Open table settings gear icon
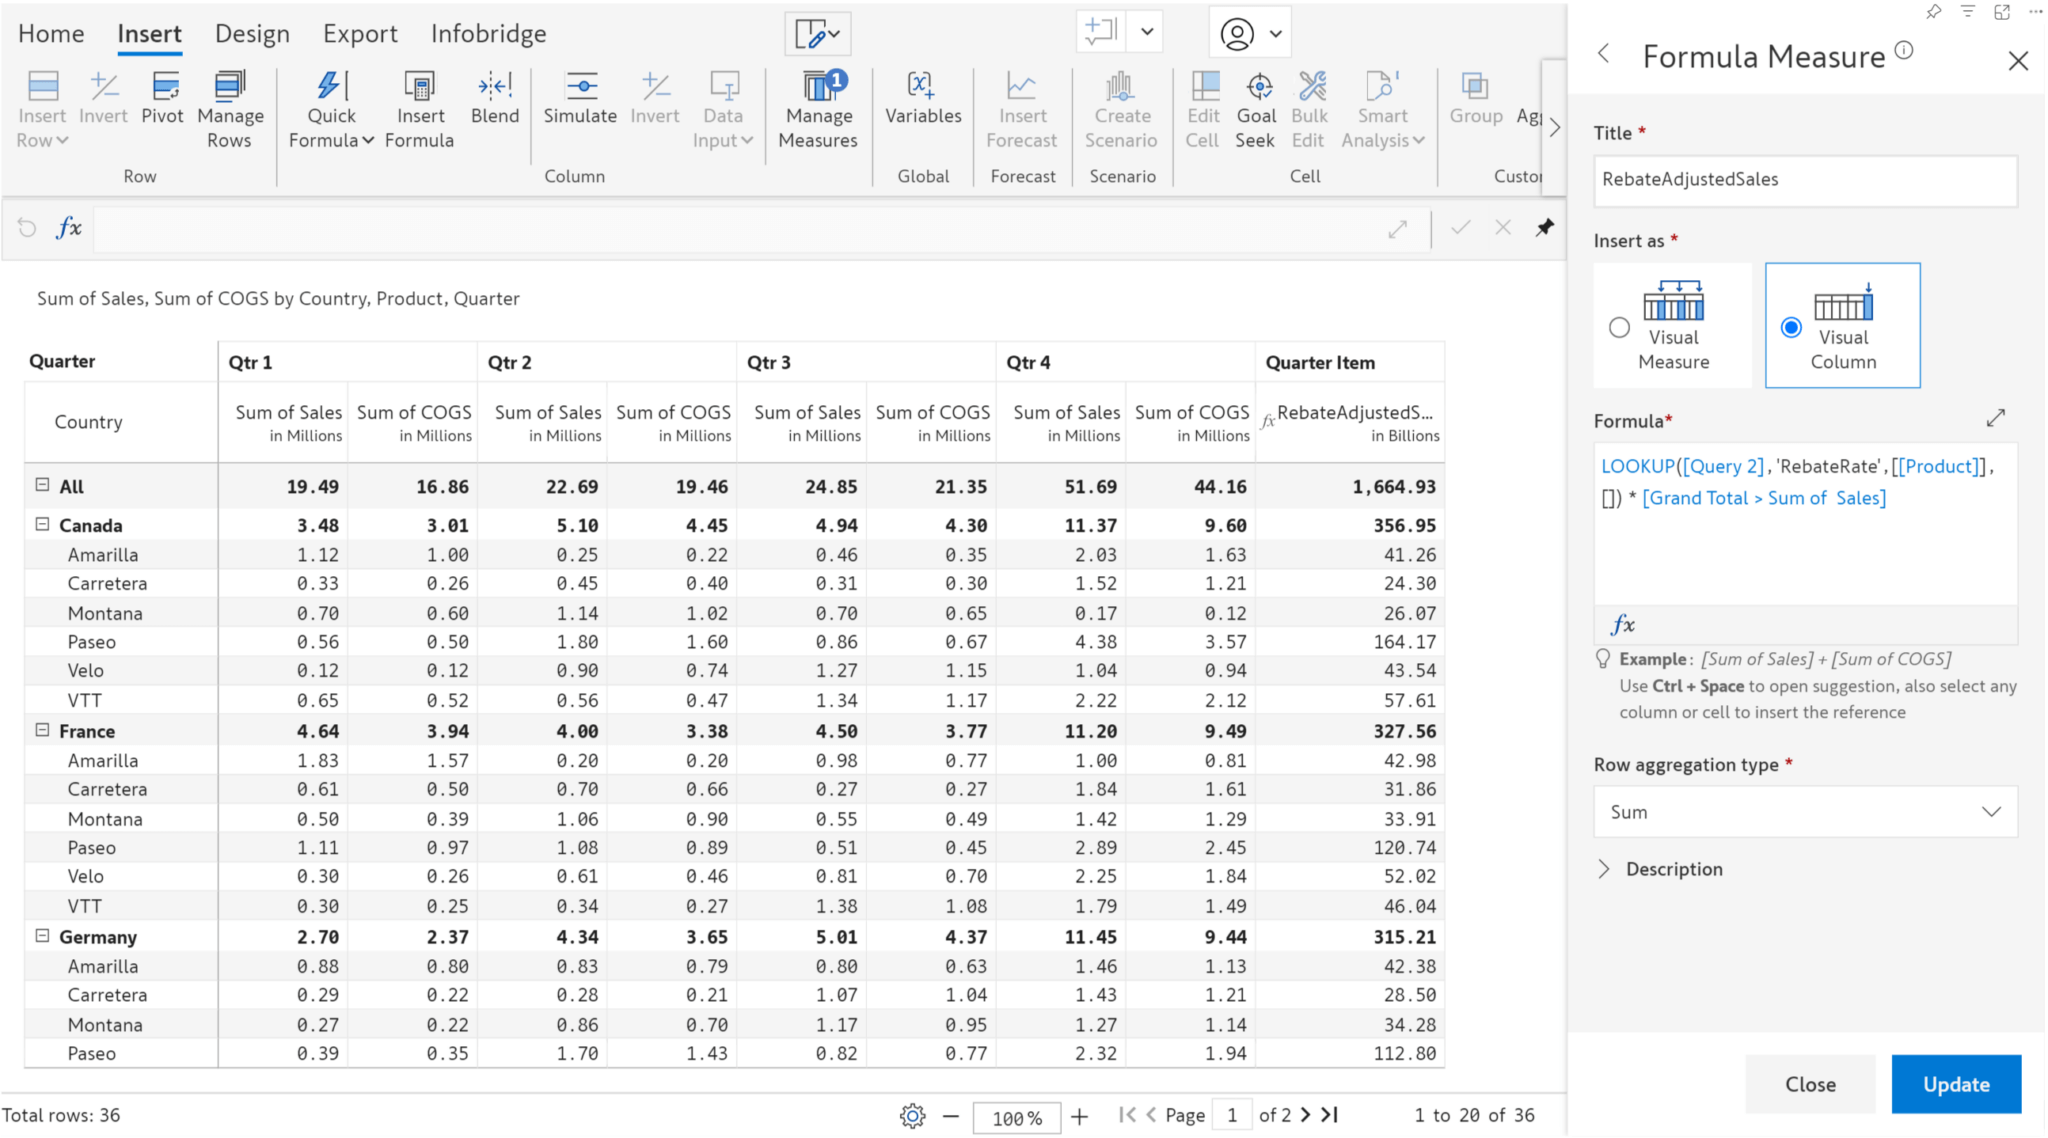The height and width of the screenshot is (1138, 2048). 912,1116
